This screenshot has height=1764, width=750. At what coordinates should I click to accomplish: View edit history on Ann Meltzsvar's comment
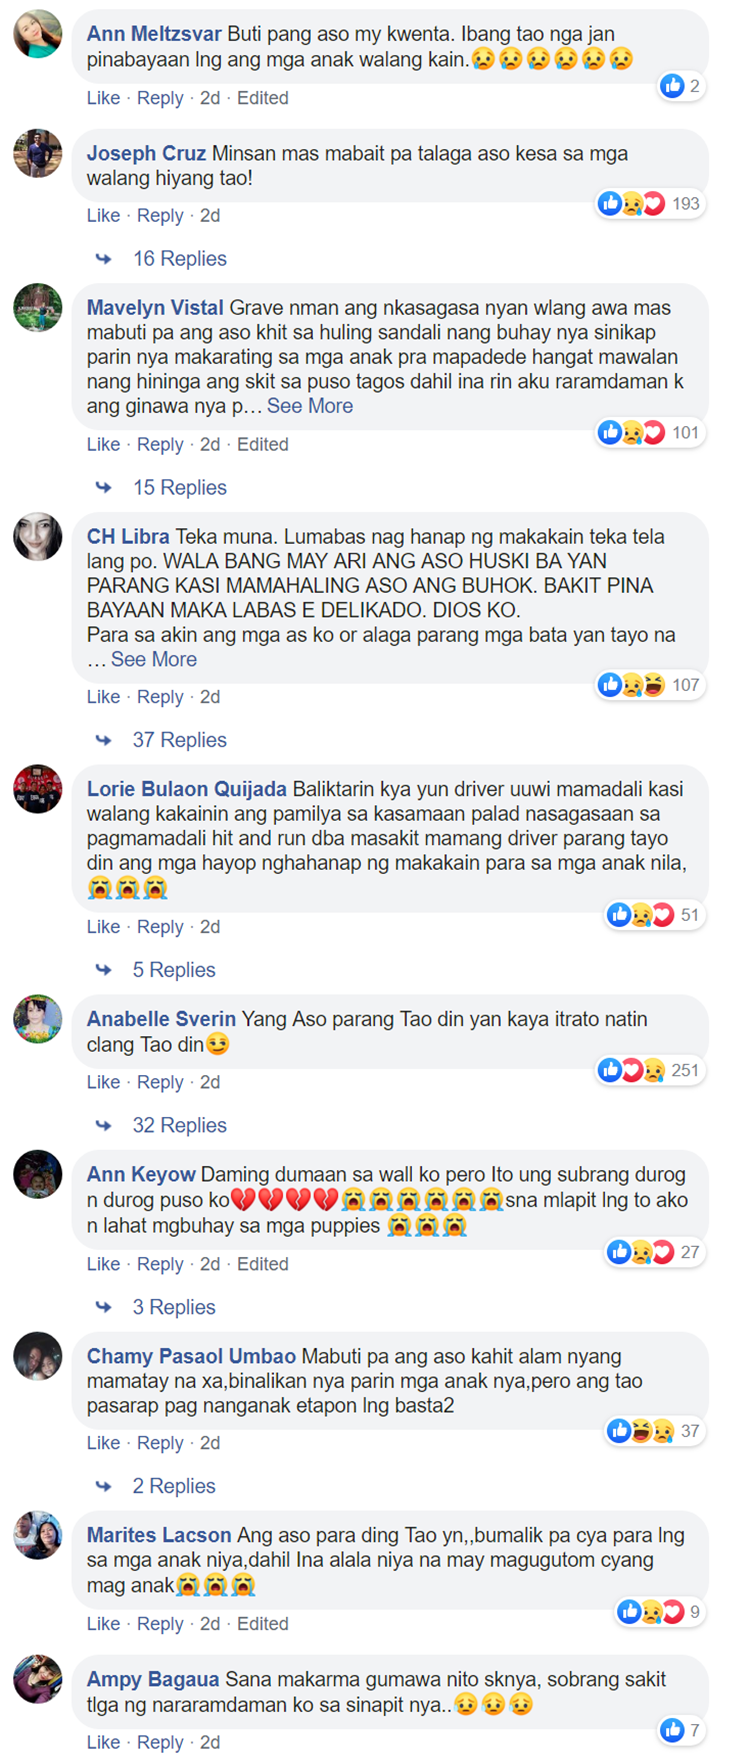pos(263,98)
